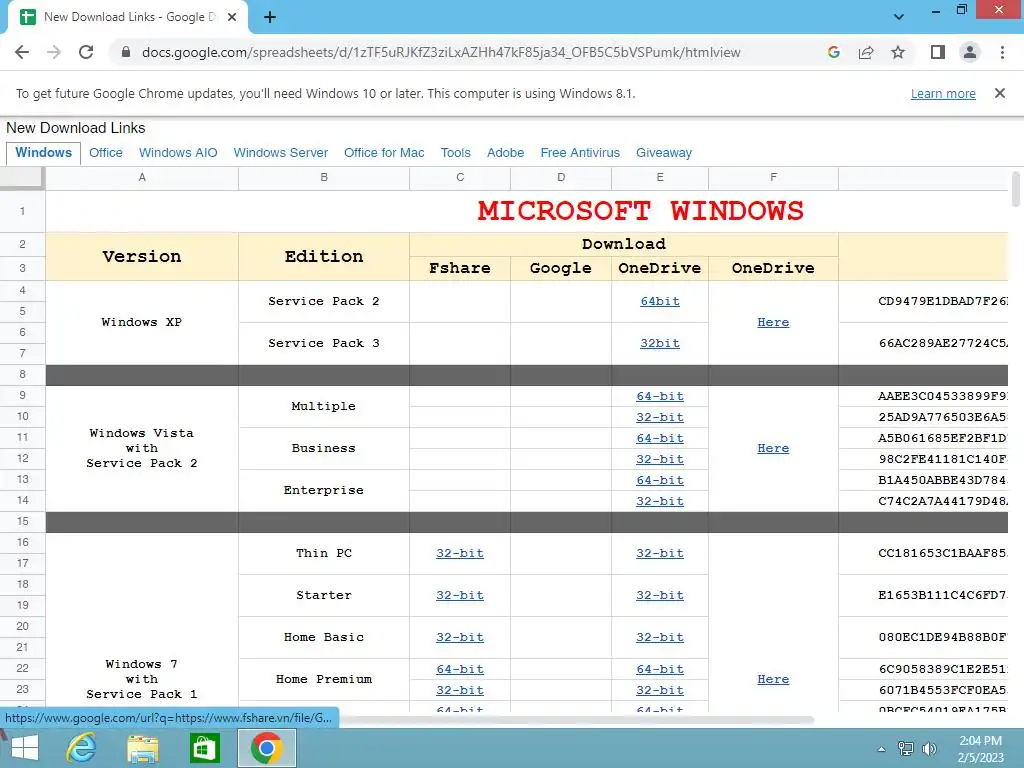Switch to Windows Server sheet tab

pos(281,153)
